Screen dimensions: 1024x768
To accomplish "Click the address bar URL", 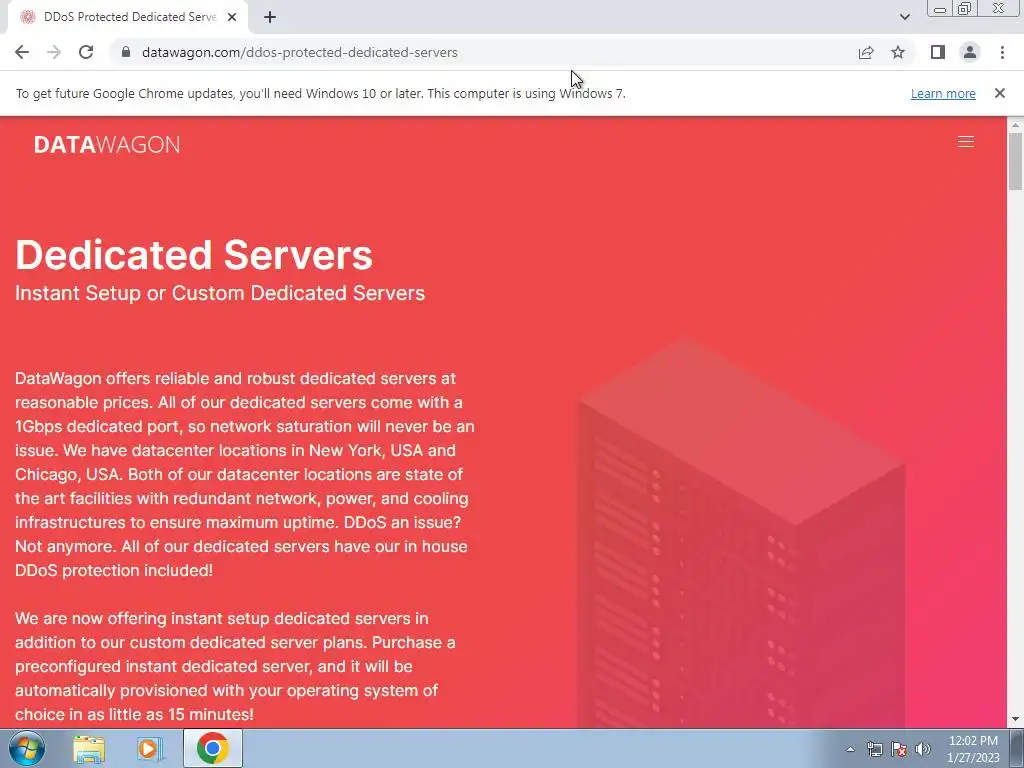I will tap(300, 52).
